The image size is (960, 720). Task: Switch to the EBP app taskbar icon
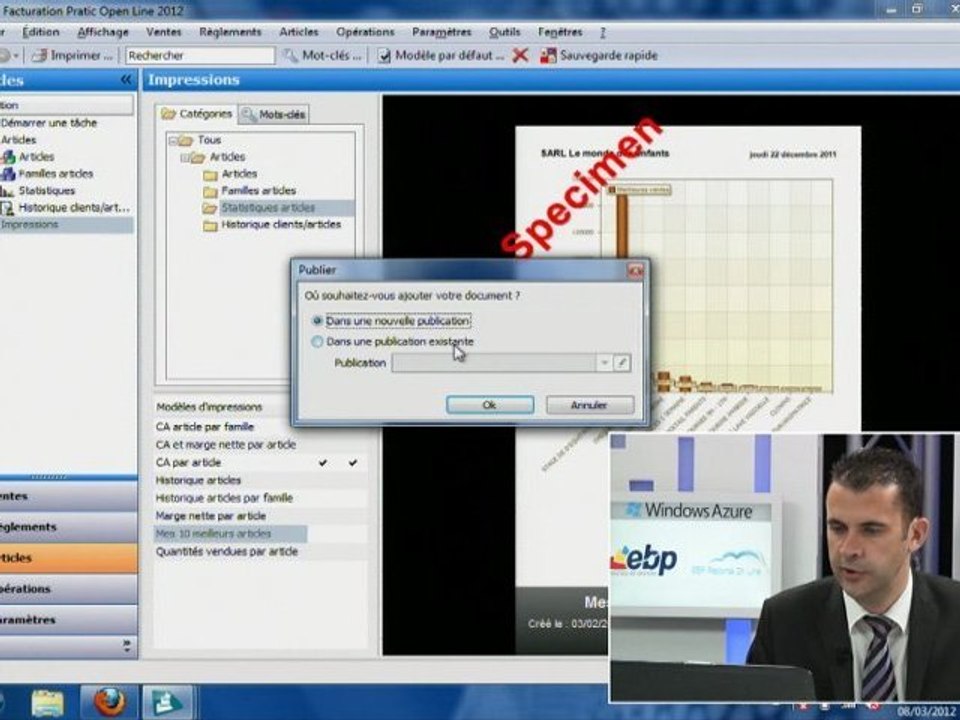click(x=168, y=702)
